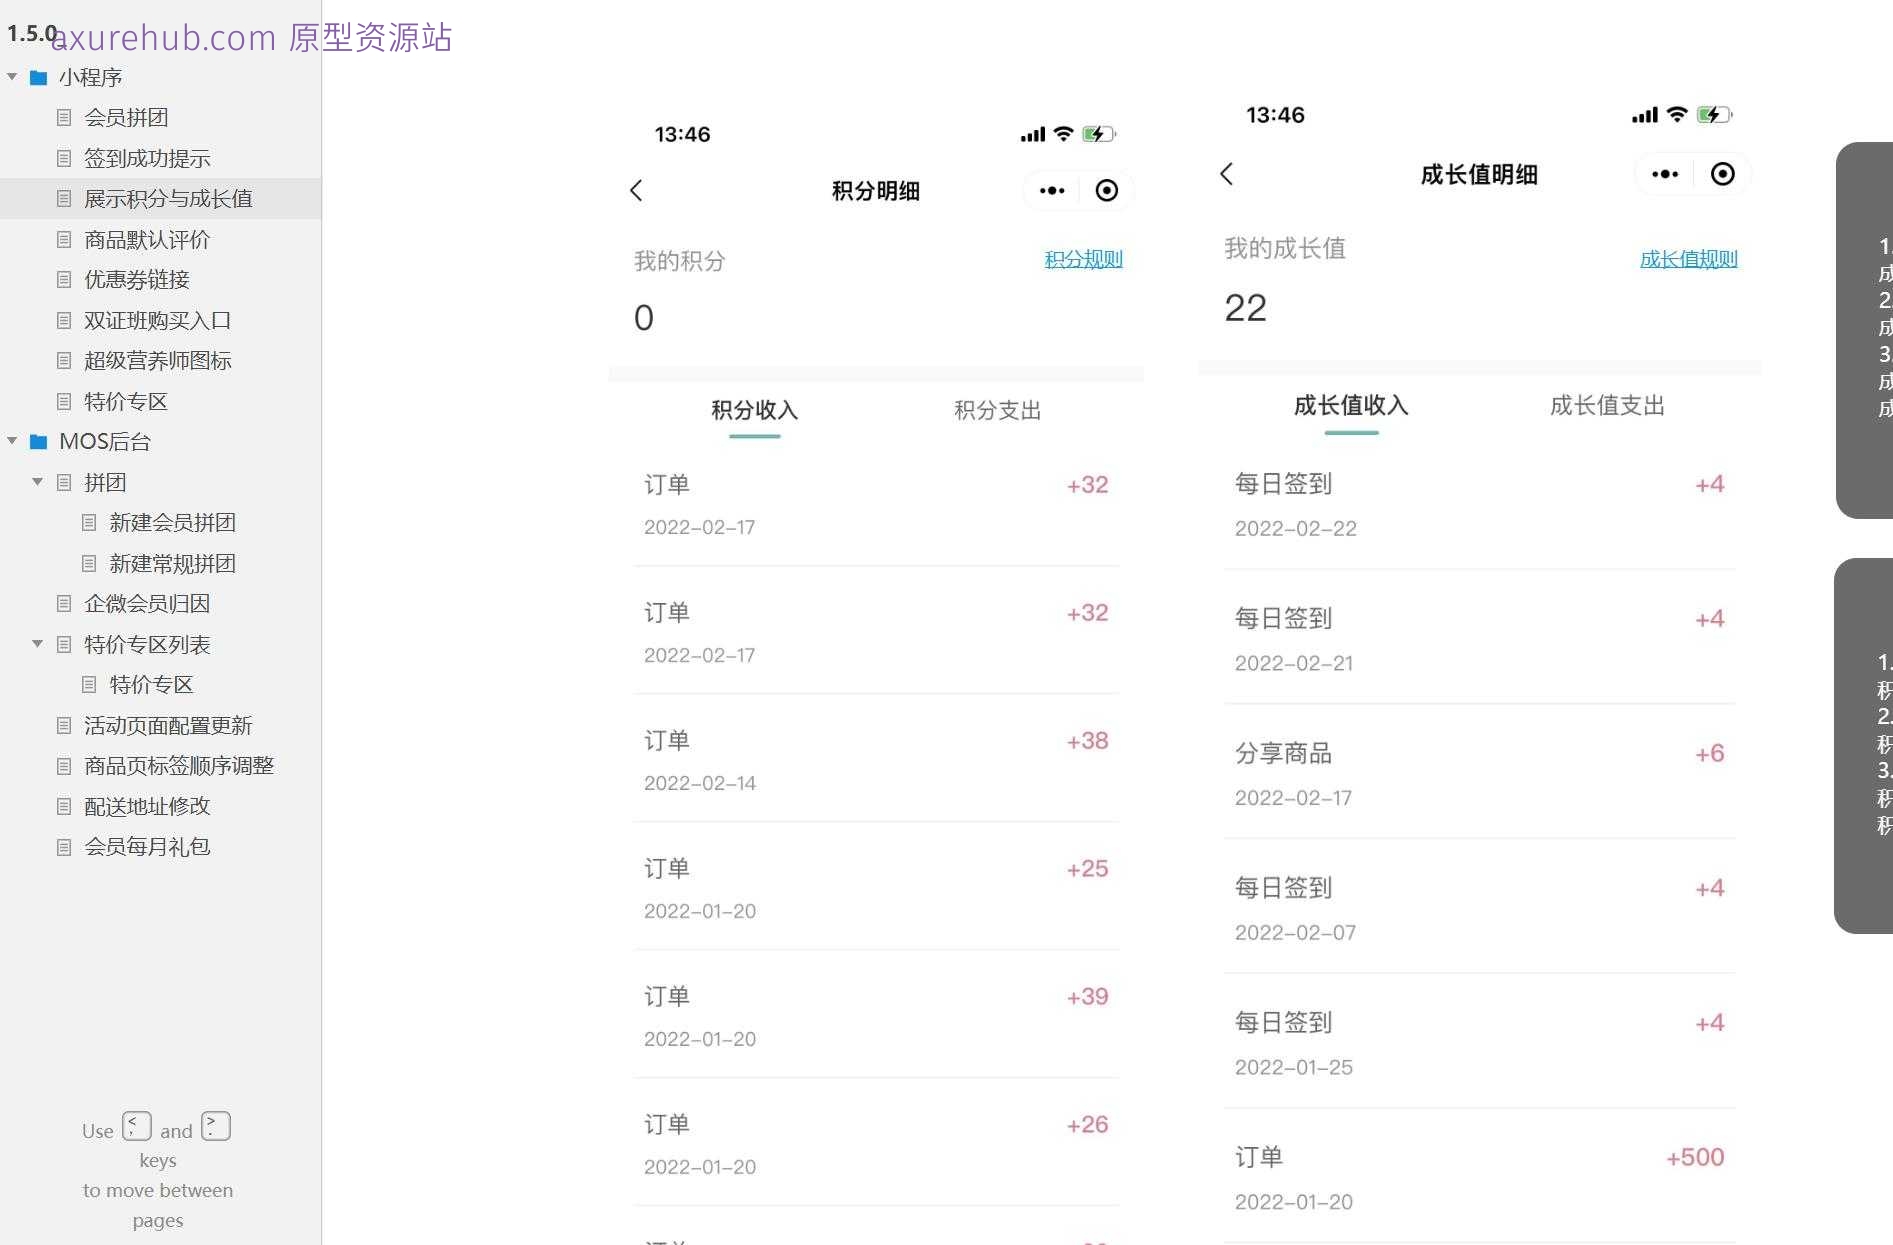Select 配送地址修改 in the sidebar

[147, 806]
